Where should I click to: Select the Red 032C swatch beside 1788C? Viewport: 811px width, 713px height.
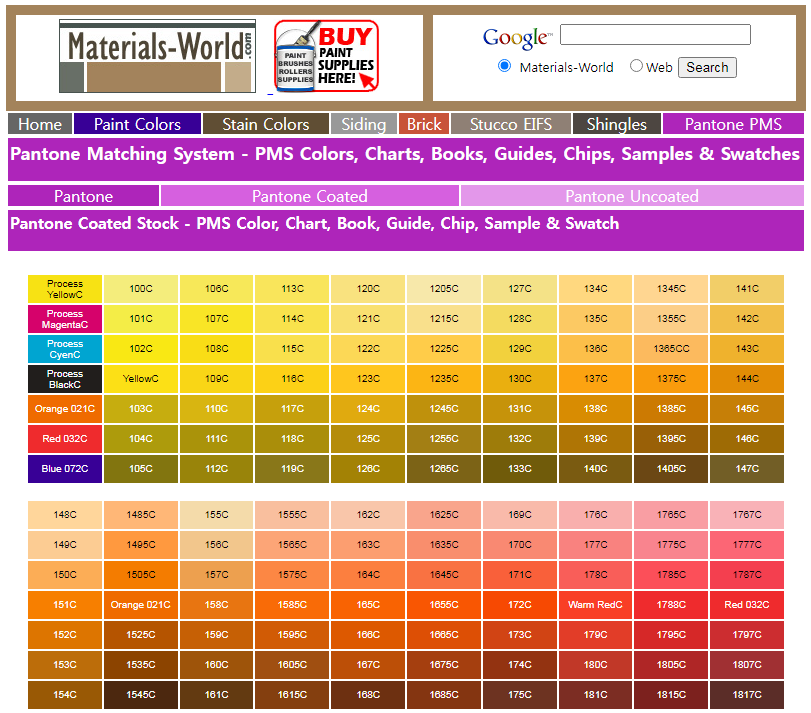(747, 605)
